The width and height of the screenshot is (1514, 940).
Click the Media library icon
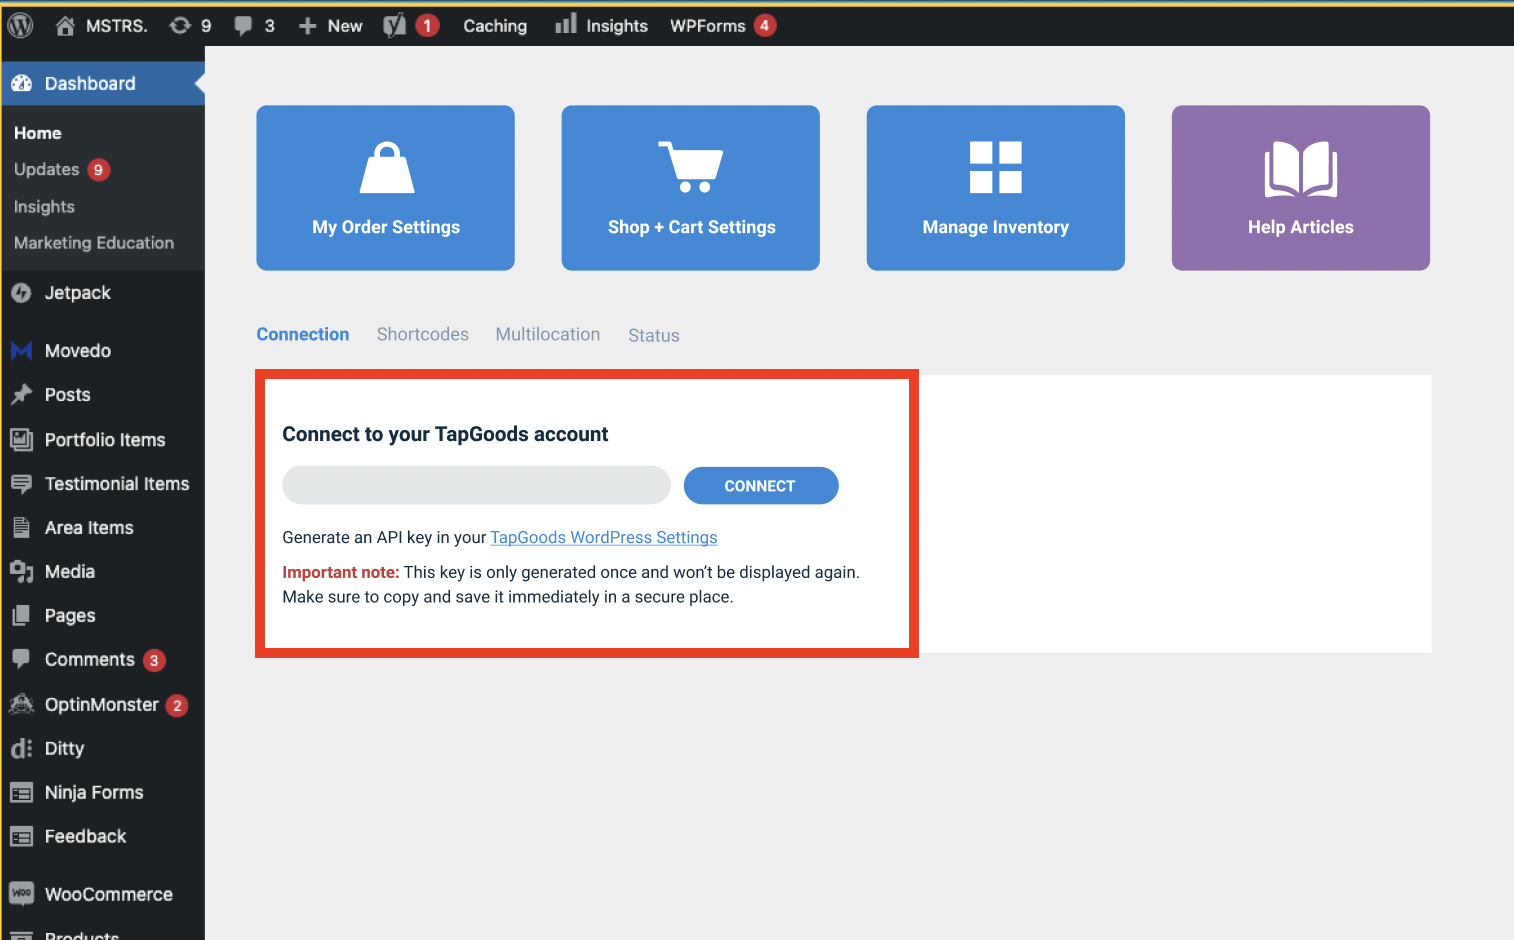21,572
